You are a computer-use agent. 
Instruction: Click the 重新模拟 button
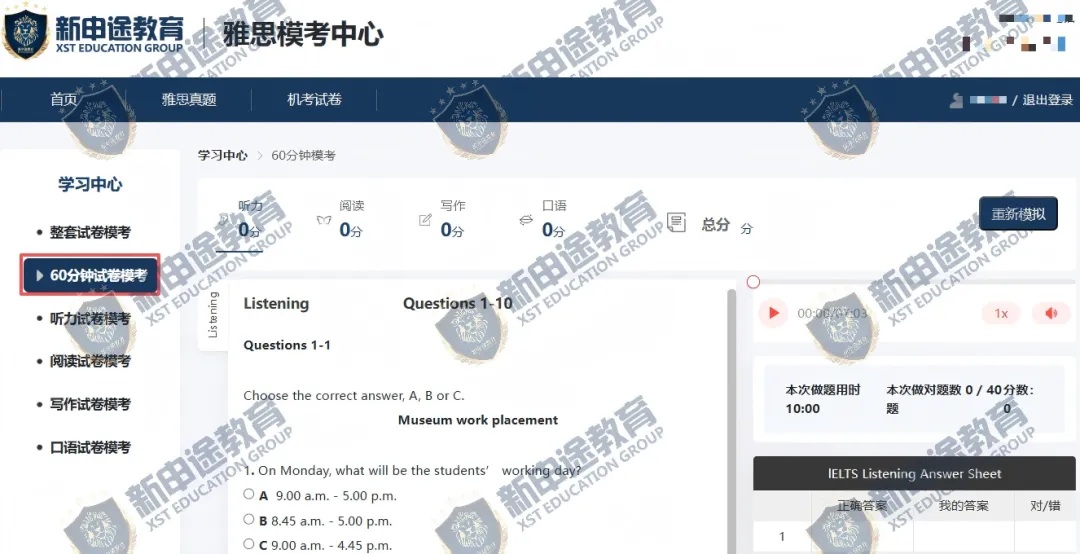click(x=1018, y=214)
